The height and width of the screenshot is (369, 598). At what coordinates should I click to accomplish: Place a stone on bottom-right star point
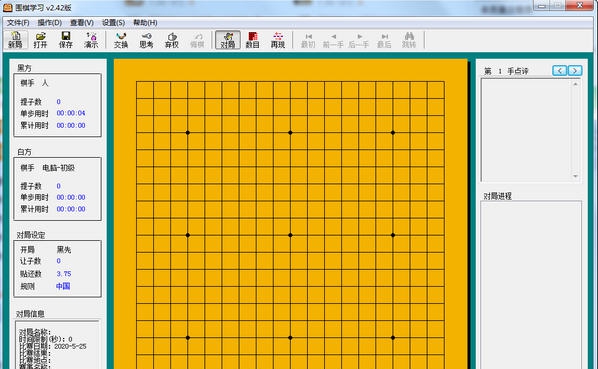[x=393, y=338]
